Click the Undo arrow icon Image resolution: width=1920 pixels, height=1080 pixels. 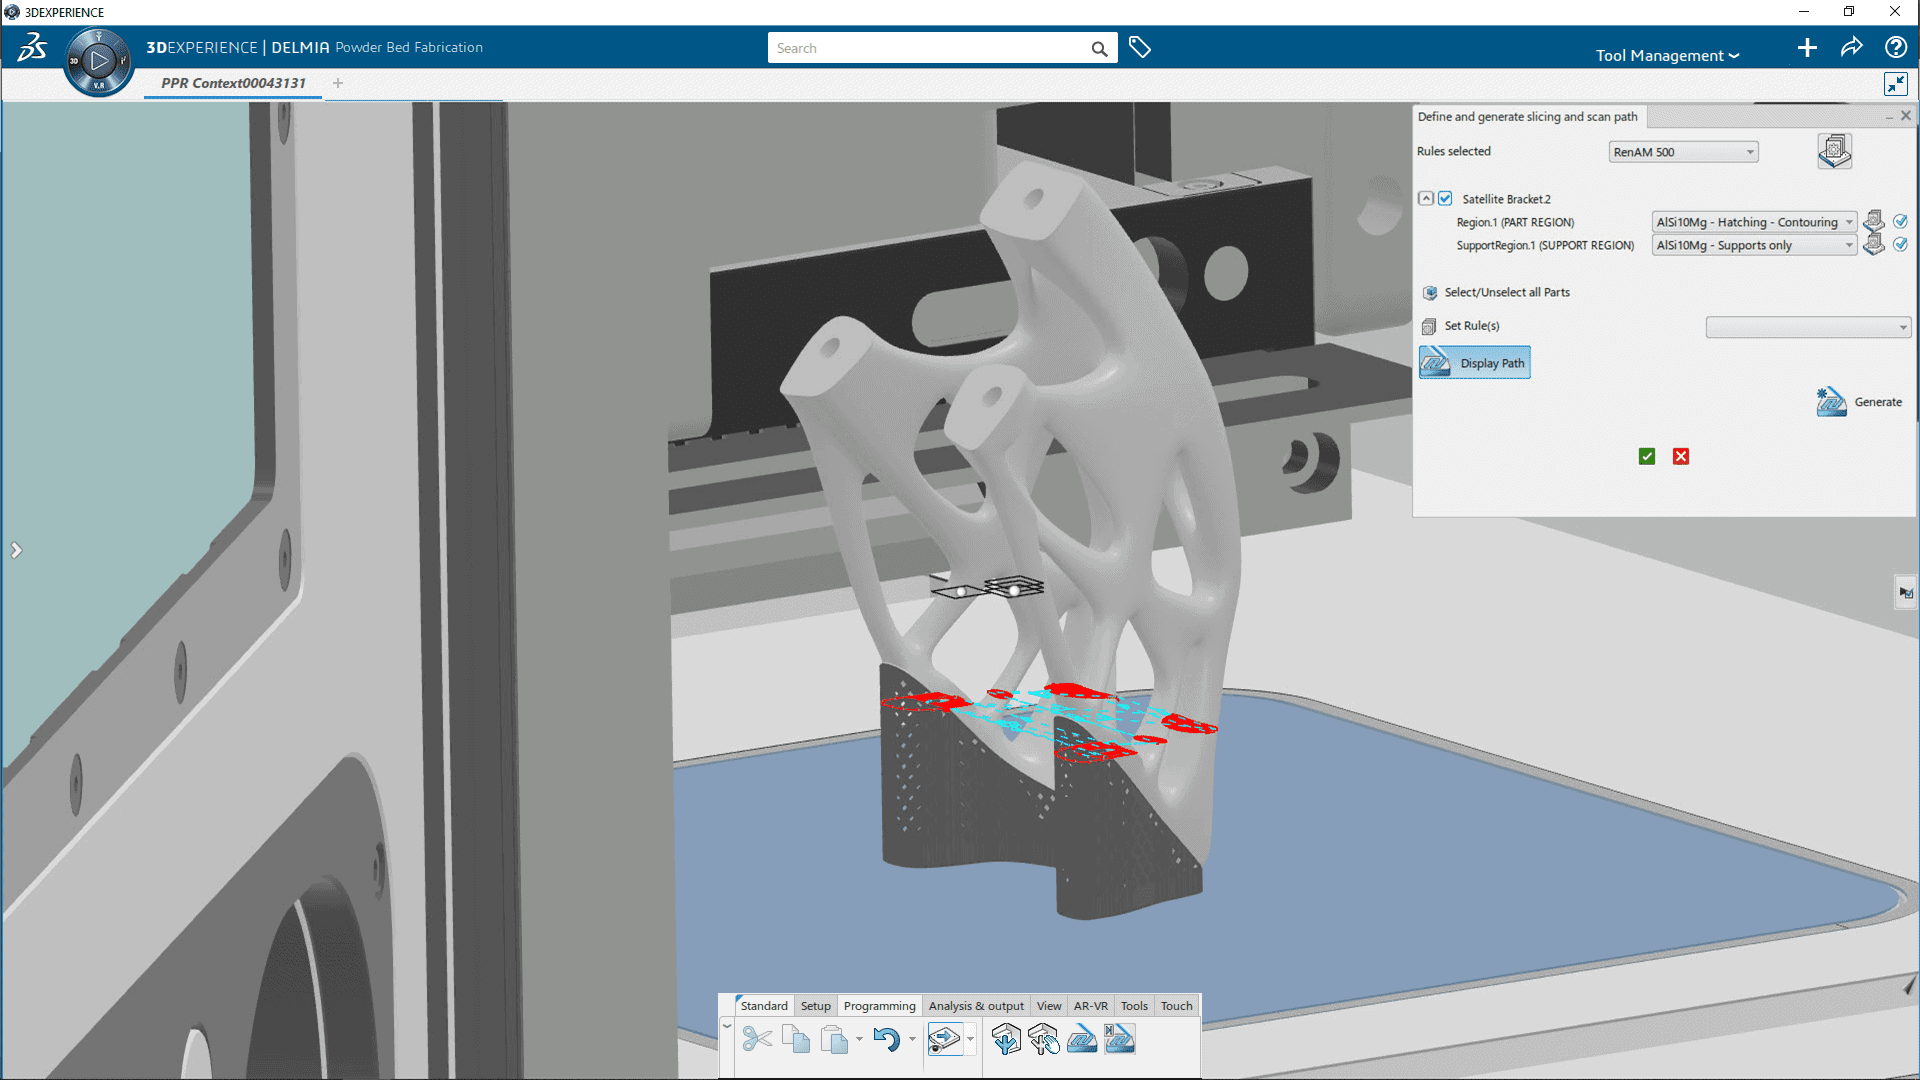(x=886, y=1040)
